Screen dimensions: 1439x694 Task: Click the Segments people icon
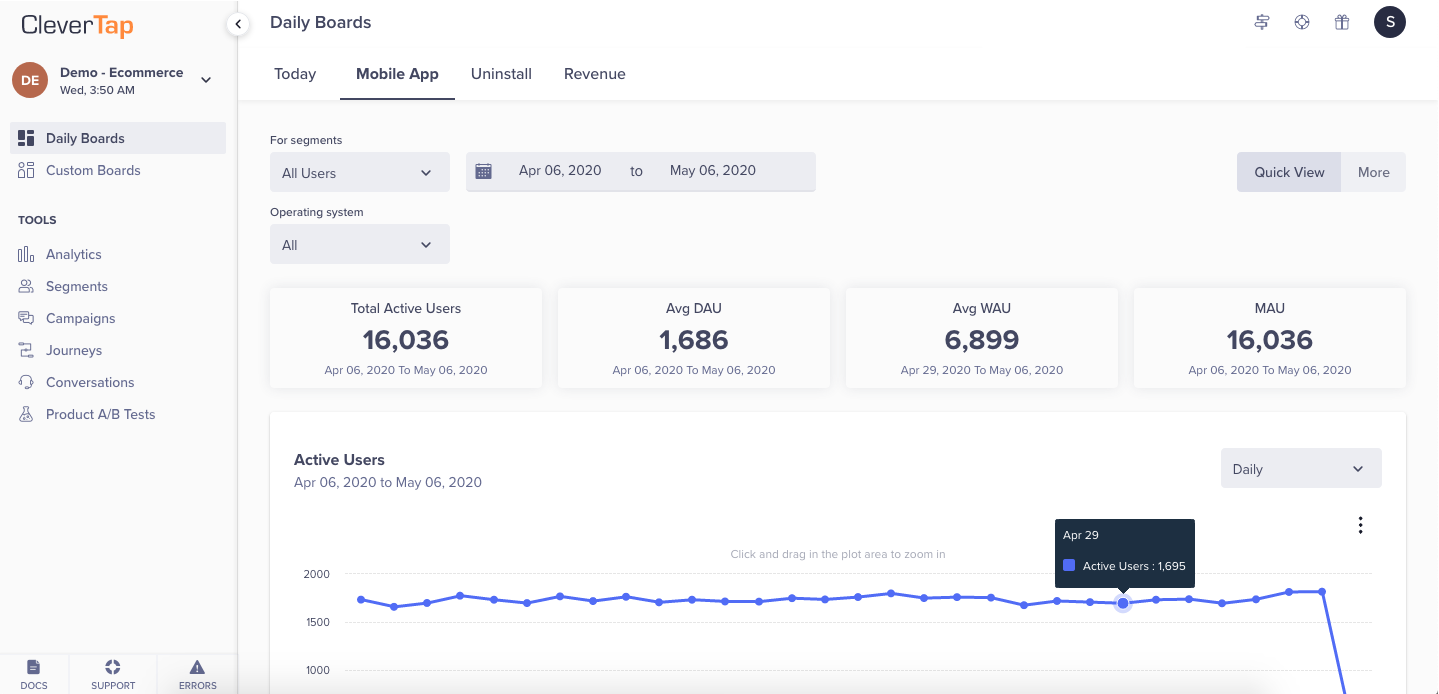pos(26,286)
